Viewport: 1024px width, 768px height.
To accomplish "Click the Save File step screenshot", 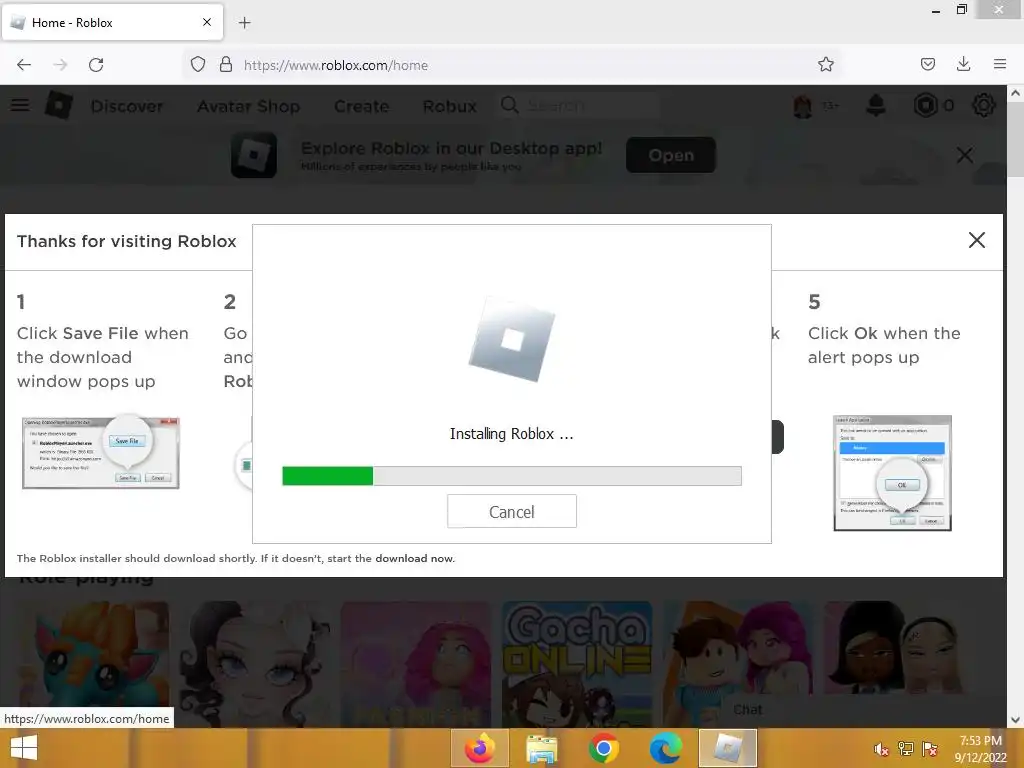I will pyautogui.click(x=101, y=453).
